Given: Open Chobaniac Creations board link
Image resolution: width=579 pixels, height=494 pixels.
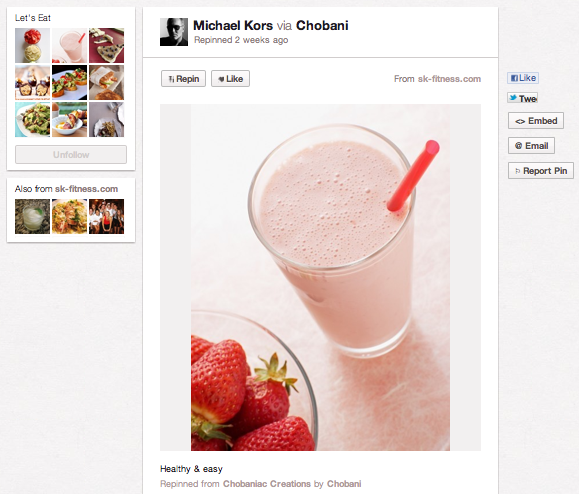Looking at the screenshot, I should [x=267, y=484].
